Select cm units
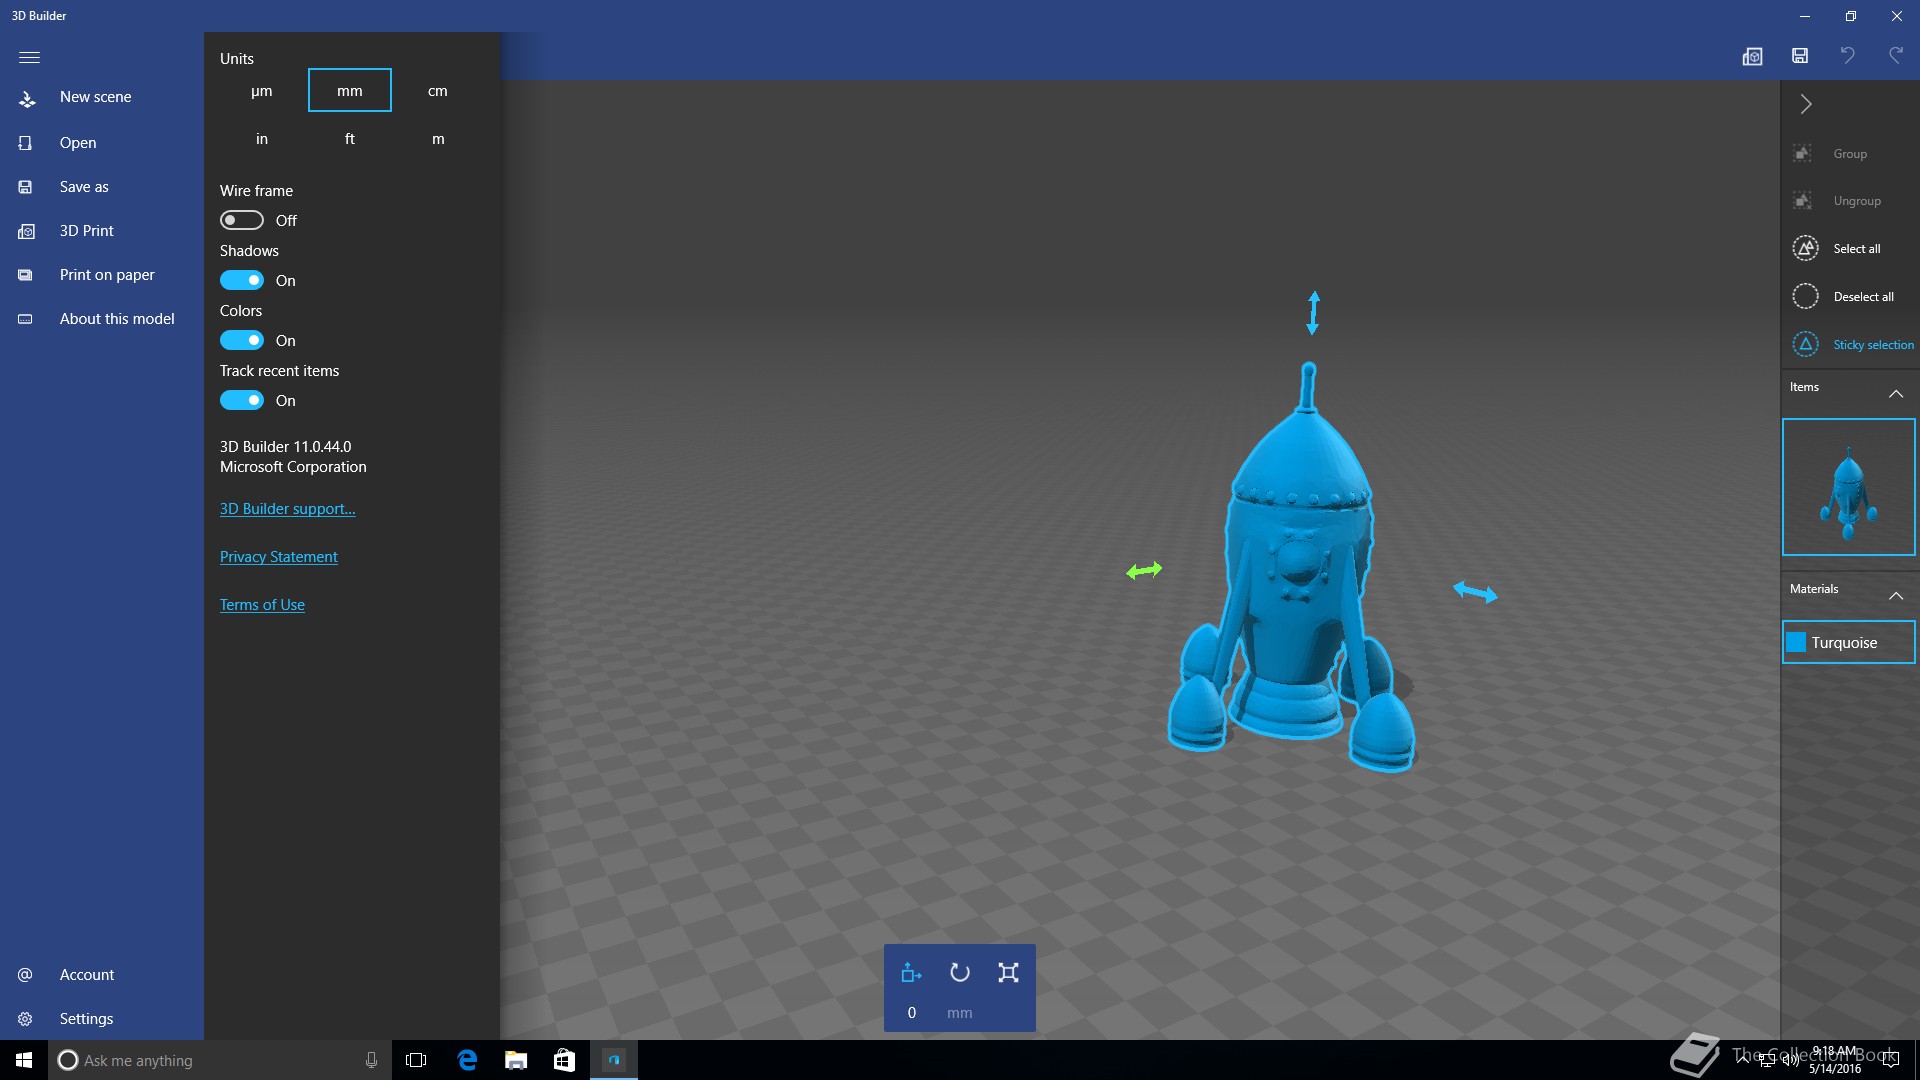This screenshot has height=1080, width=1920. [x=438, y=91]
